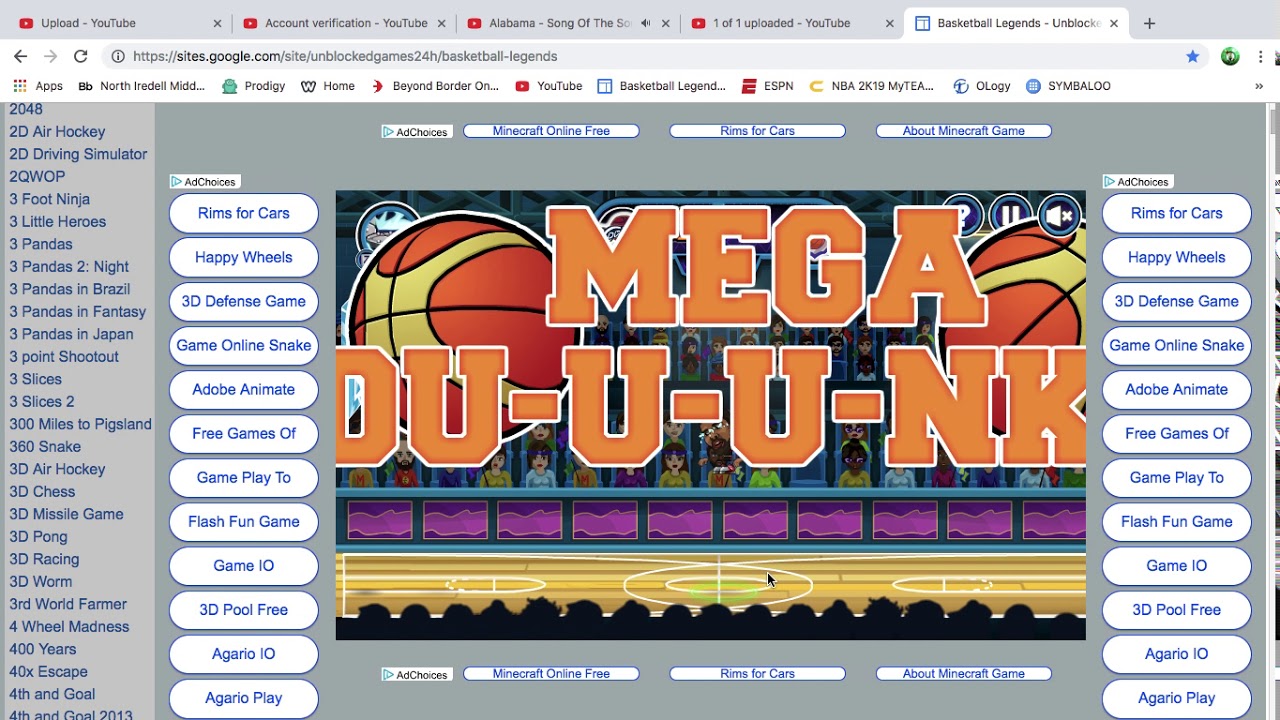
Task: Open 3 Pandas in Brazil link
Action: click(70, 289)
